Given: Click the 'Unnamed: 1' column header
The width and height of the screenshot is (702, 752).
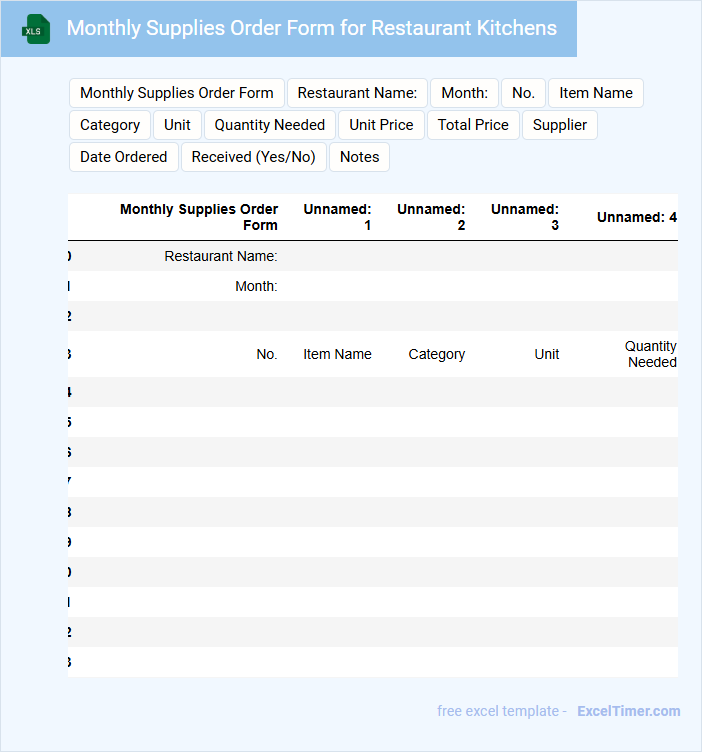Looking at the screenshot, I should (x=337, y=217).
